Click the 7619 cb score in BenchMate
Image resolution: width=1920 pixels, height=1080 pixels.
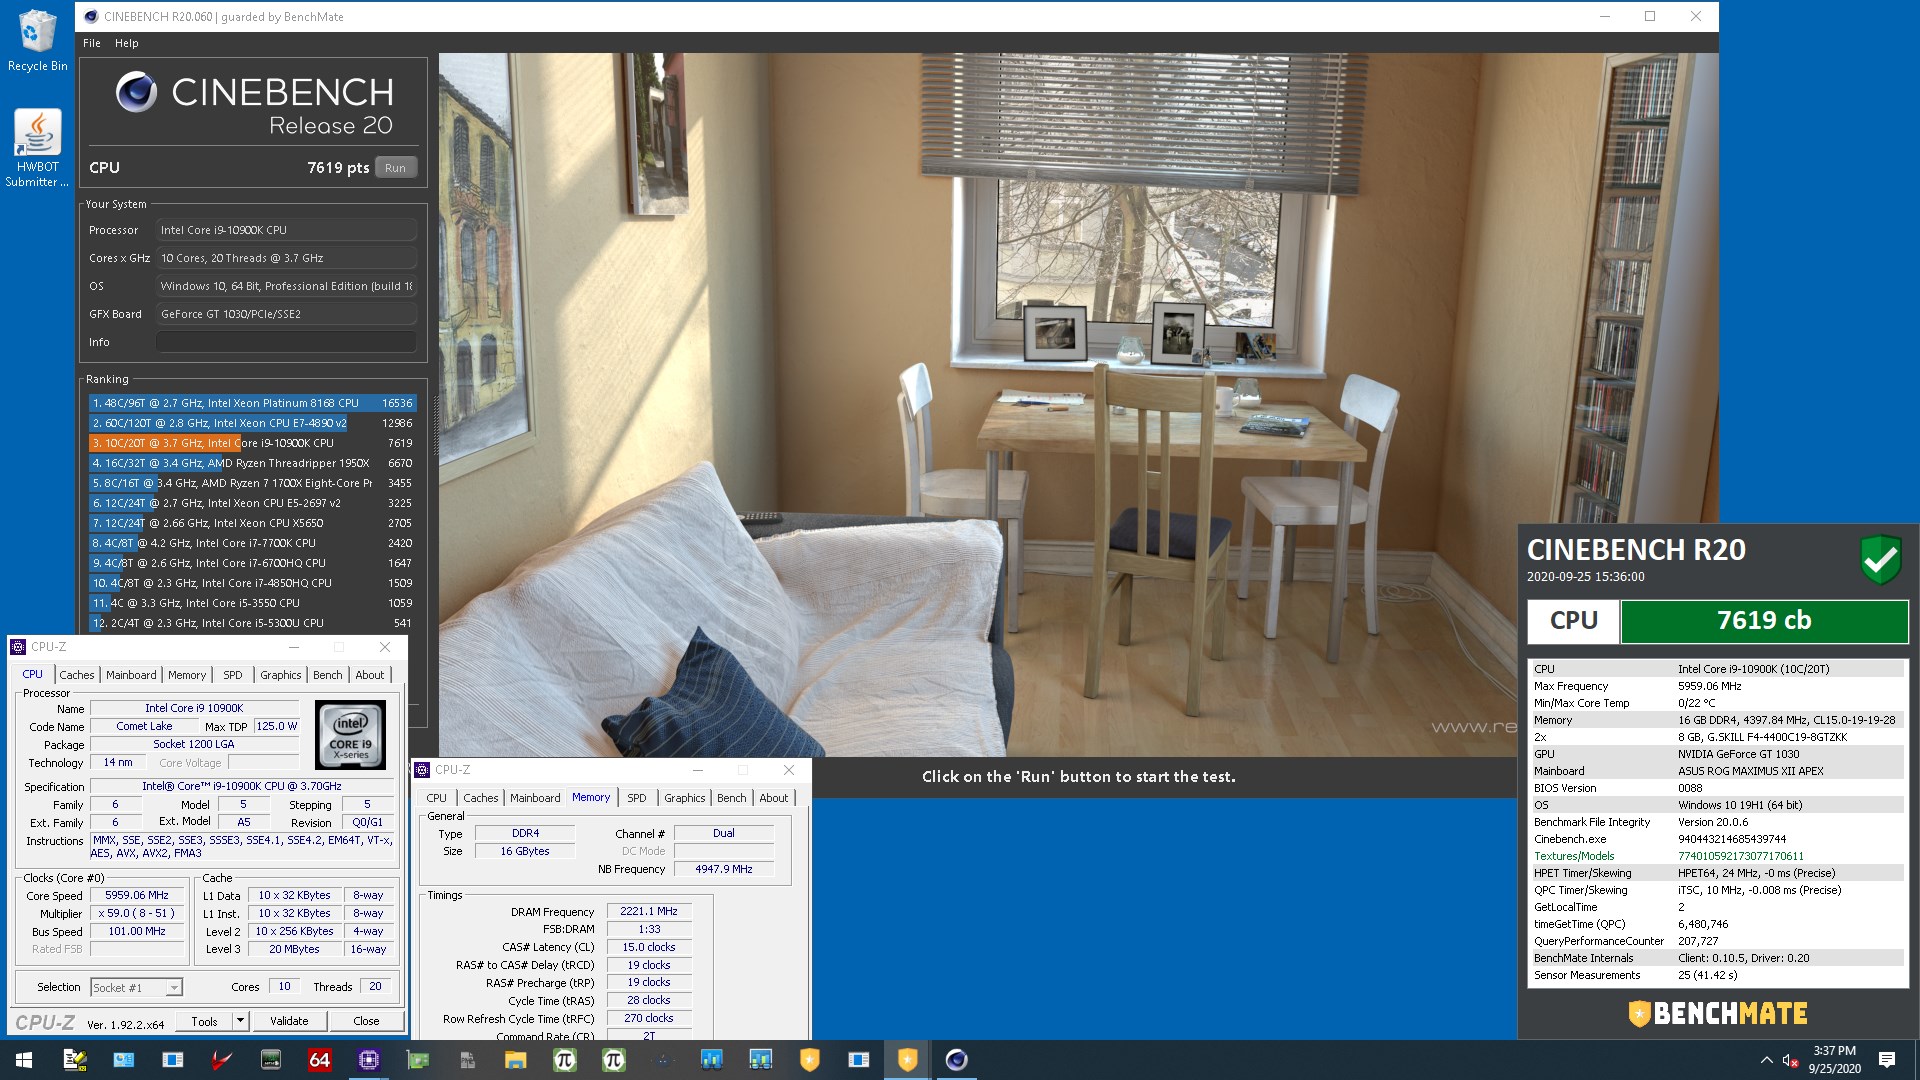tap(1764, 621)
